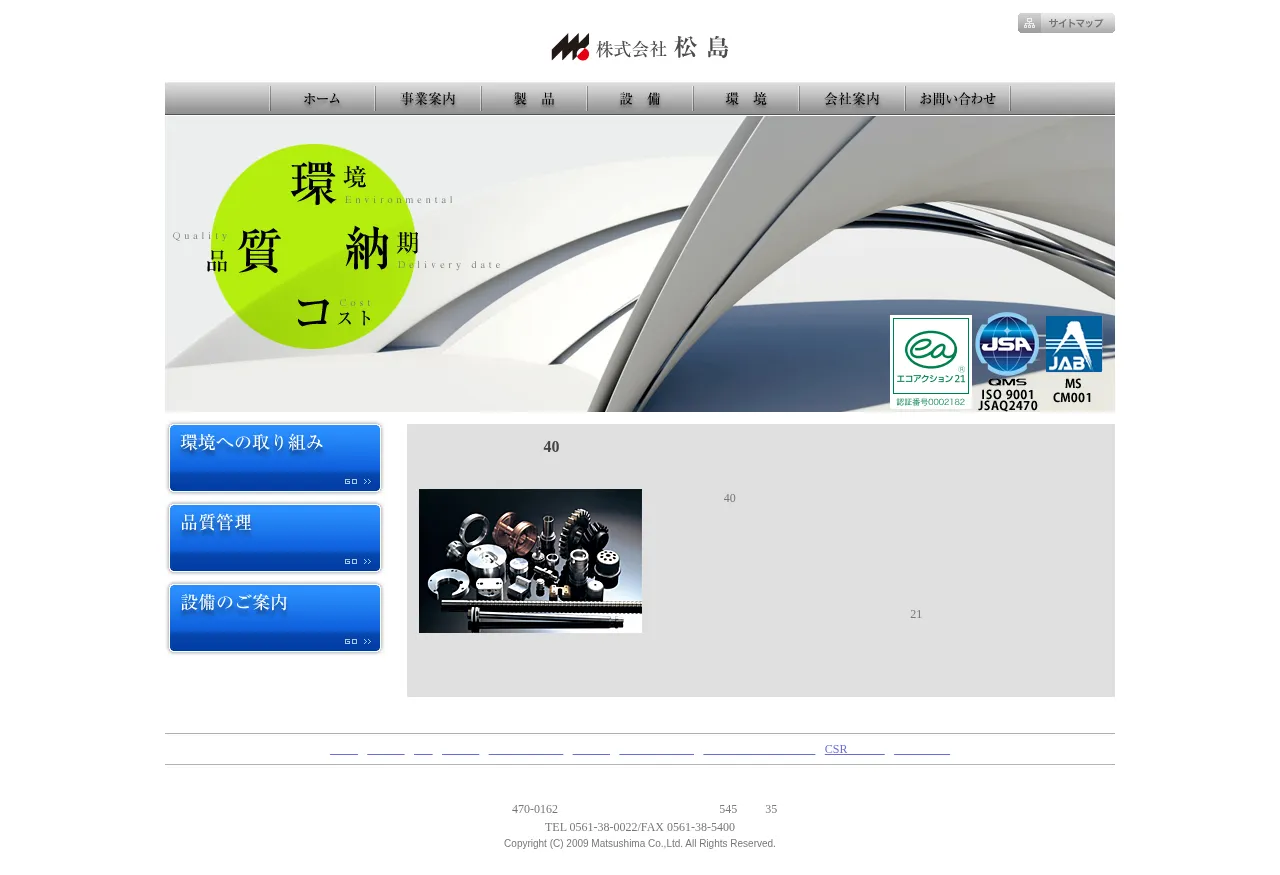This screenshot has height=875, width=1280.
Task: Click the machined parts product photo
Action: pos(530,561)
